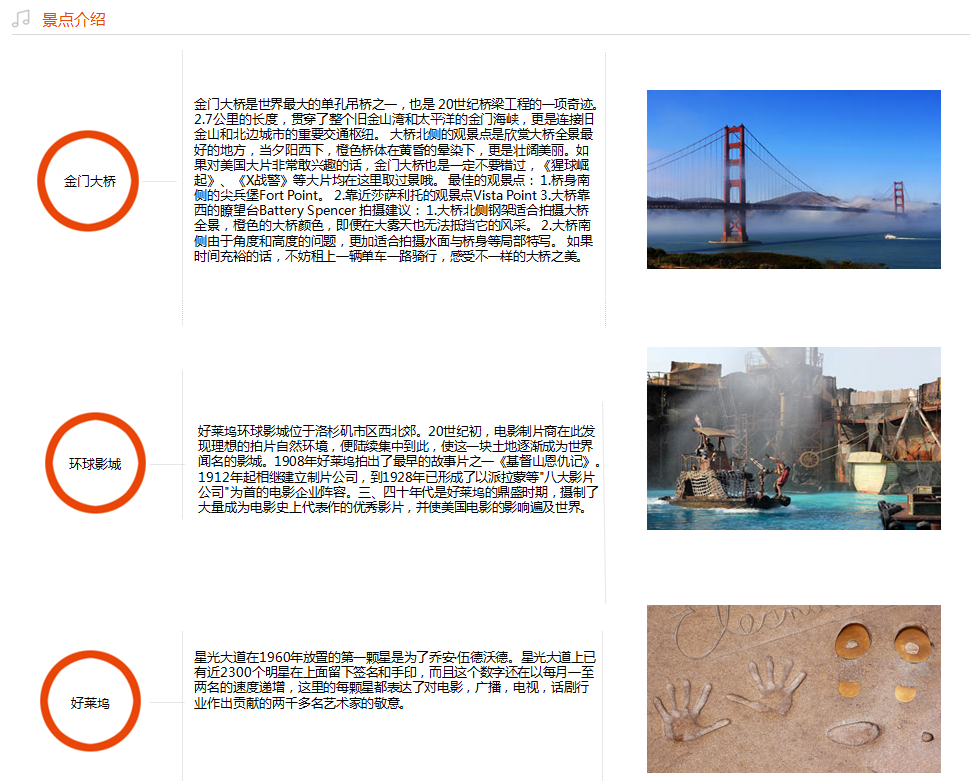Screen dimensions: 976x781
Task: Choose the 好莱坞 orange circle badge
Action: tap(90, 703)
